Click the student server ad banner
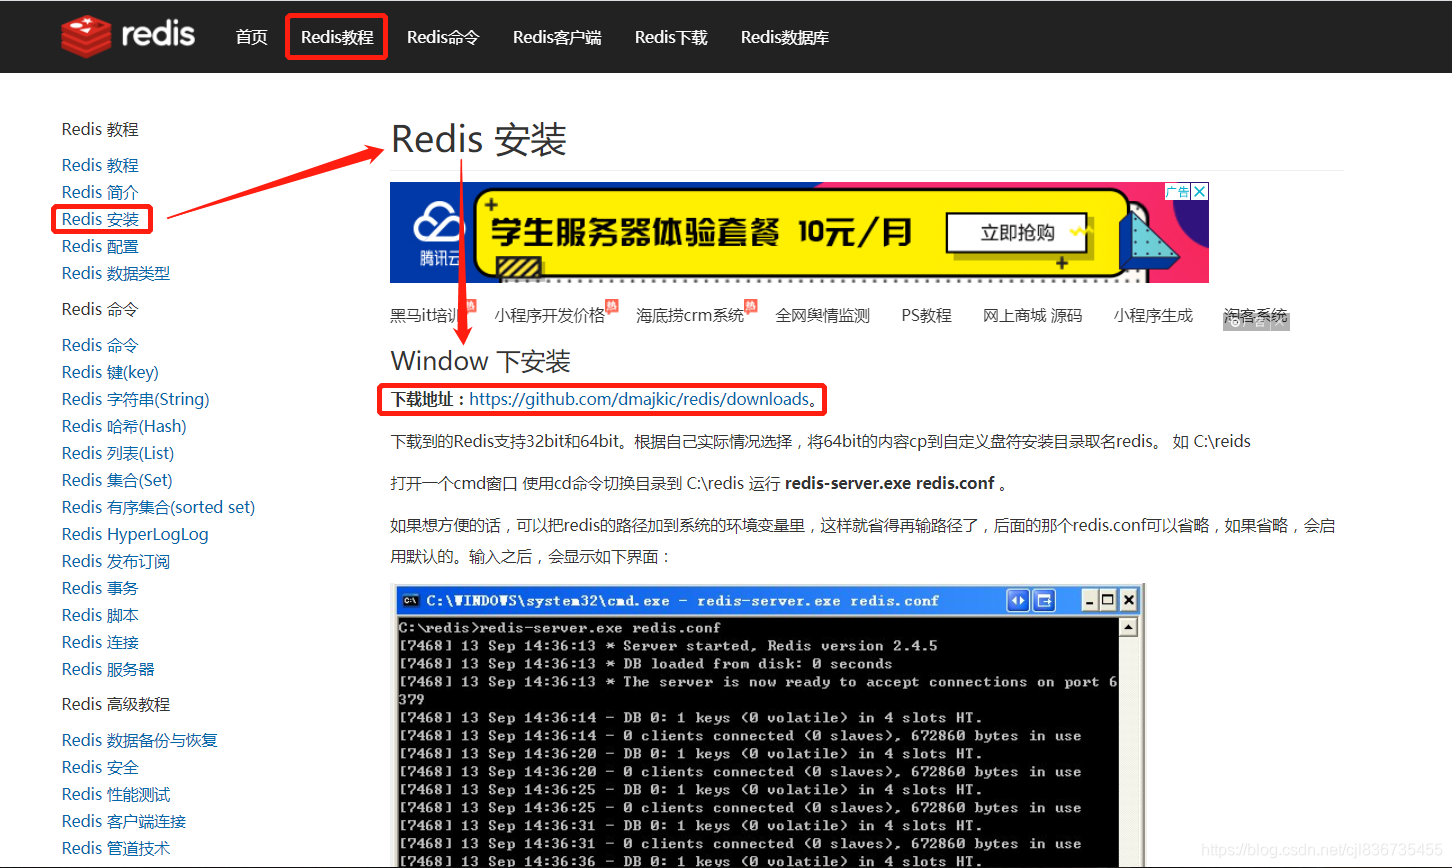The height and width of the screenshot is (868, 1452). (x=799, y=233)
